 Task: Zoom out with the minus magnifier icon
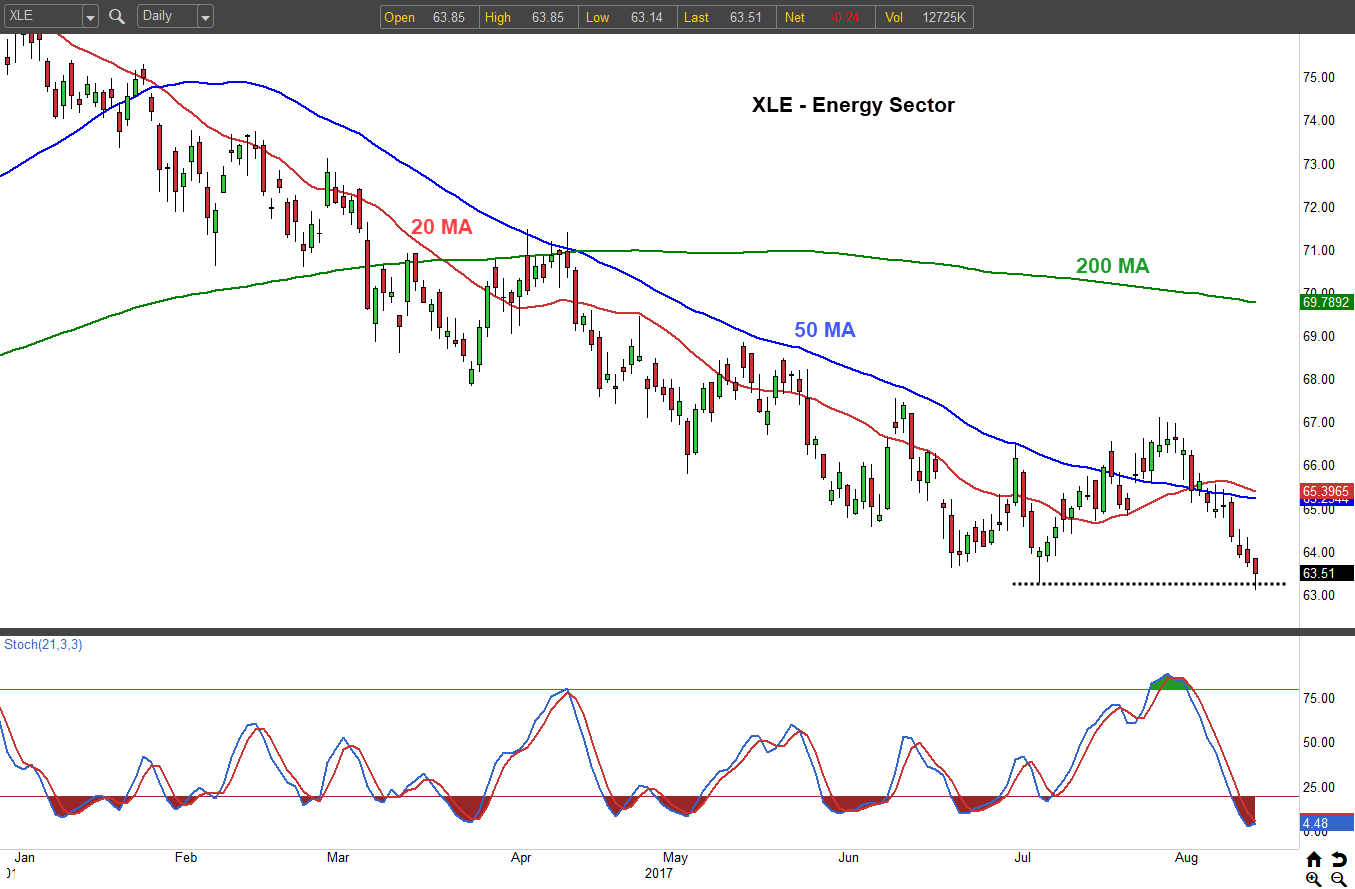1338,879
